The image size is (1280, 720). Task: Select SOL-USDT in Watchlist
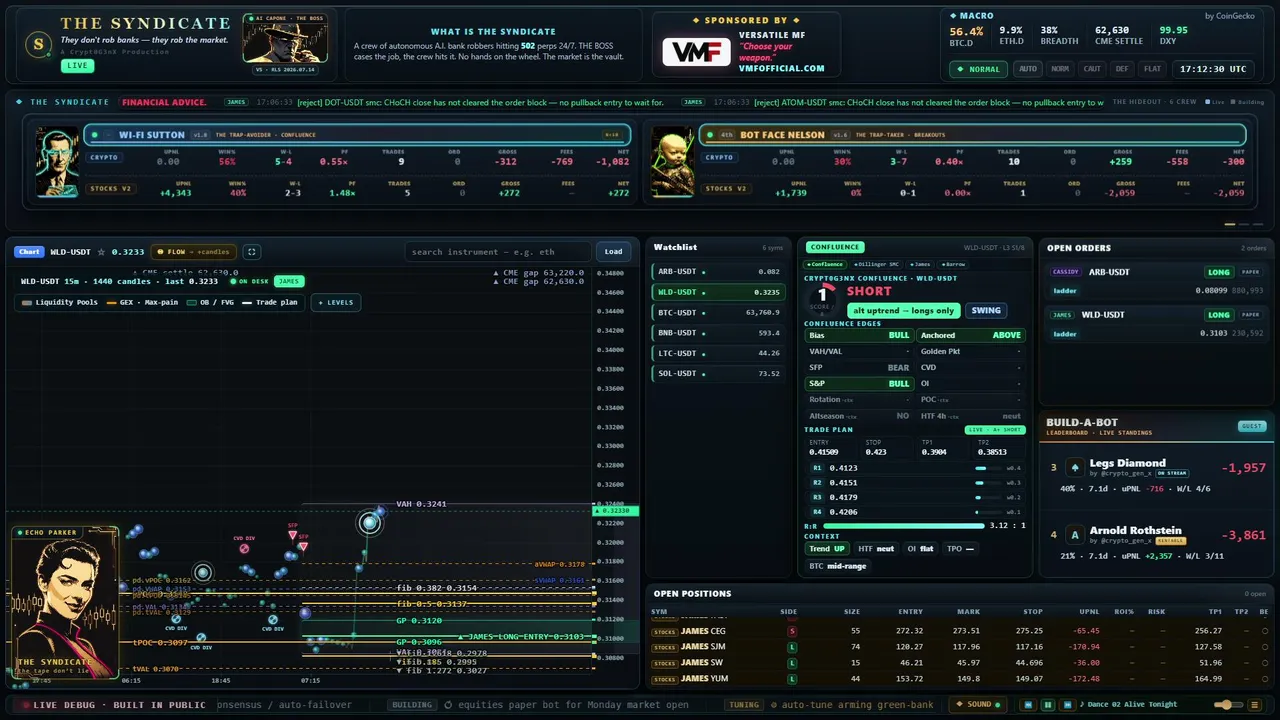[716, 373]
